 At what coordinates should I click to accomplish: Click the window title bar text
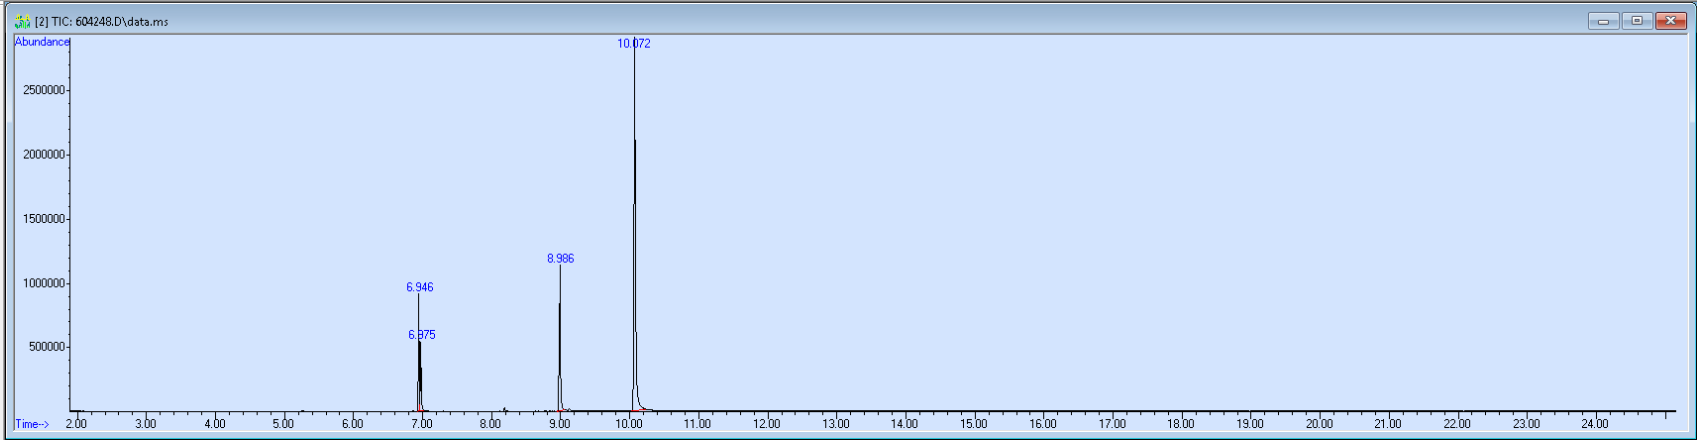pos(102,21)
